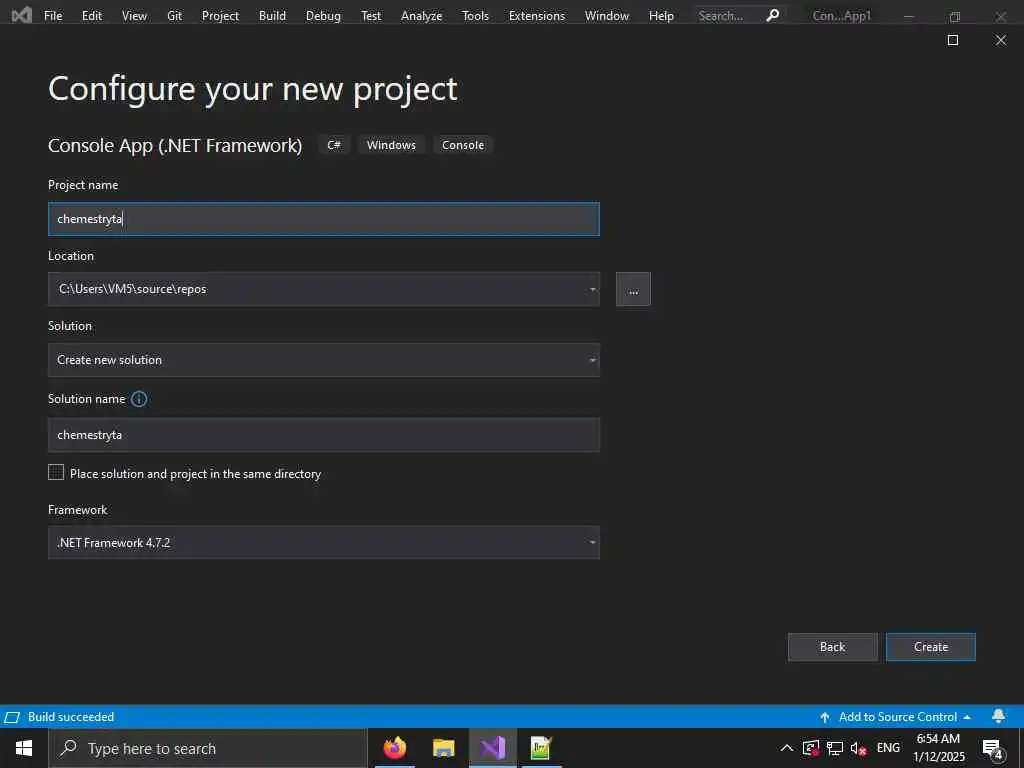This screenshot has height=768, width=1024.
Task: Click the Project name text field
Action: [x=324, y=219]
